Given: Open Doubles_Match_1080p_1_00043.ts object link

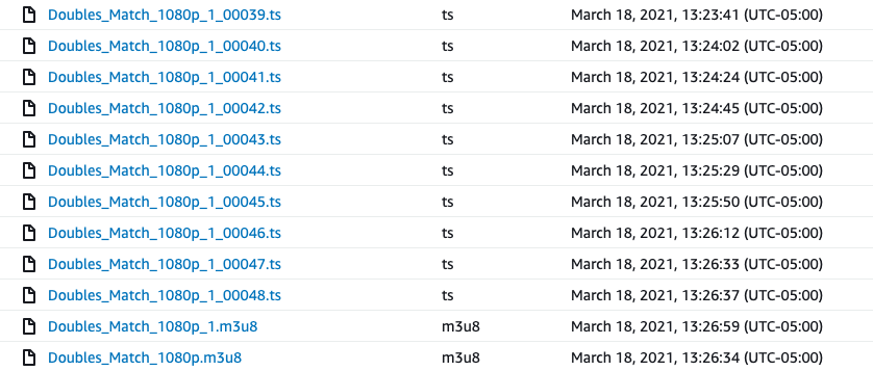Looking at the screenshot, I should [164, 139].
